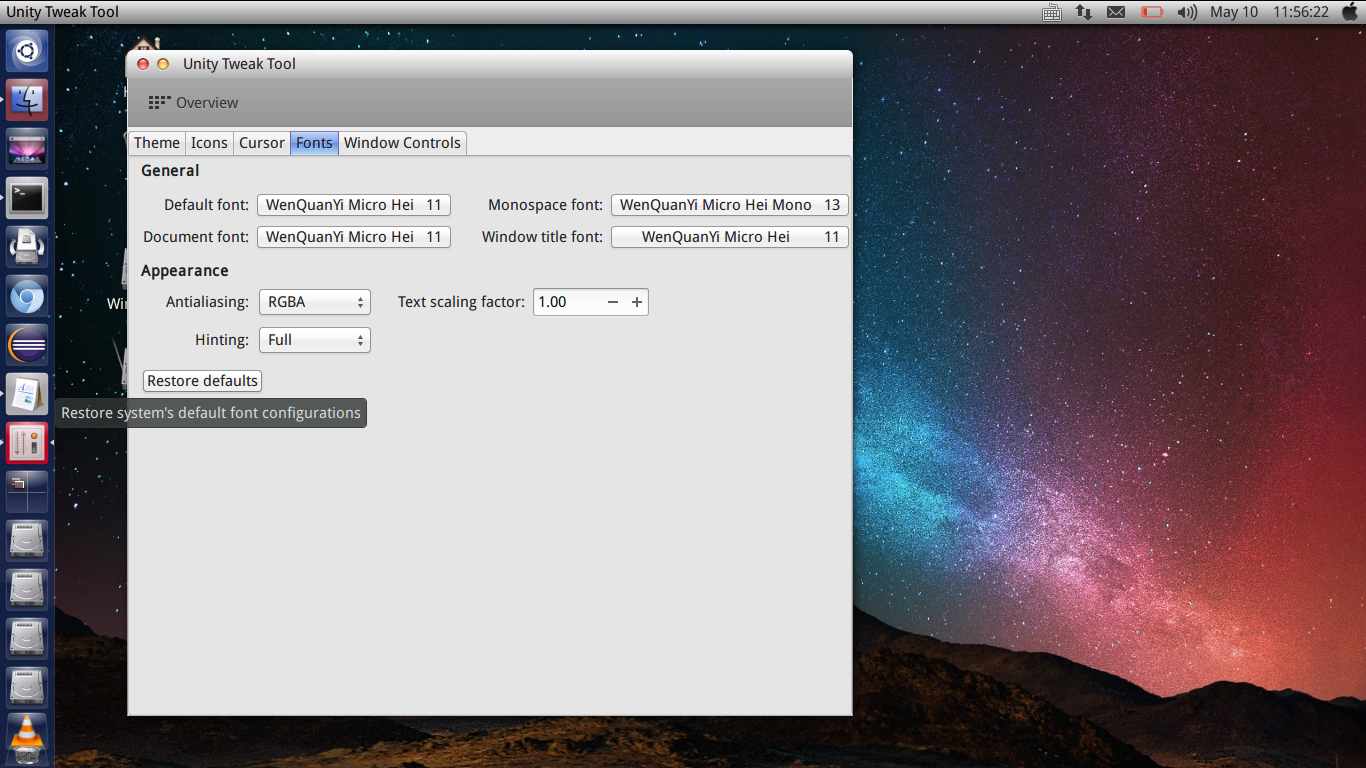Screen dimensions: 1366x768
Task: Click the Restore defaults button
Action: [x=203, y=381]
